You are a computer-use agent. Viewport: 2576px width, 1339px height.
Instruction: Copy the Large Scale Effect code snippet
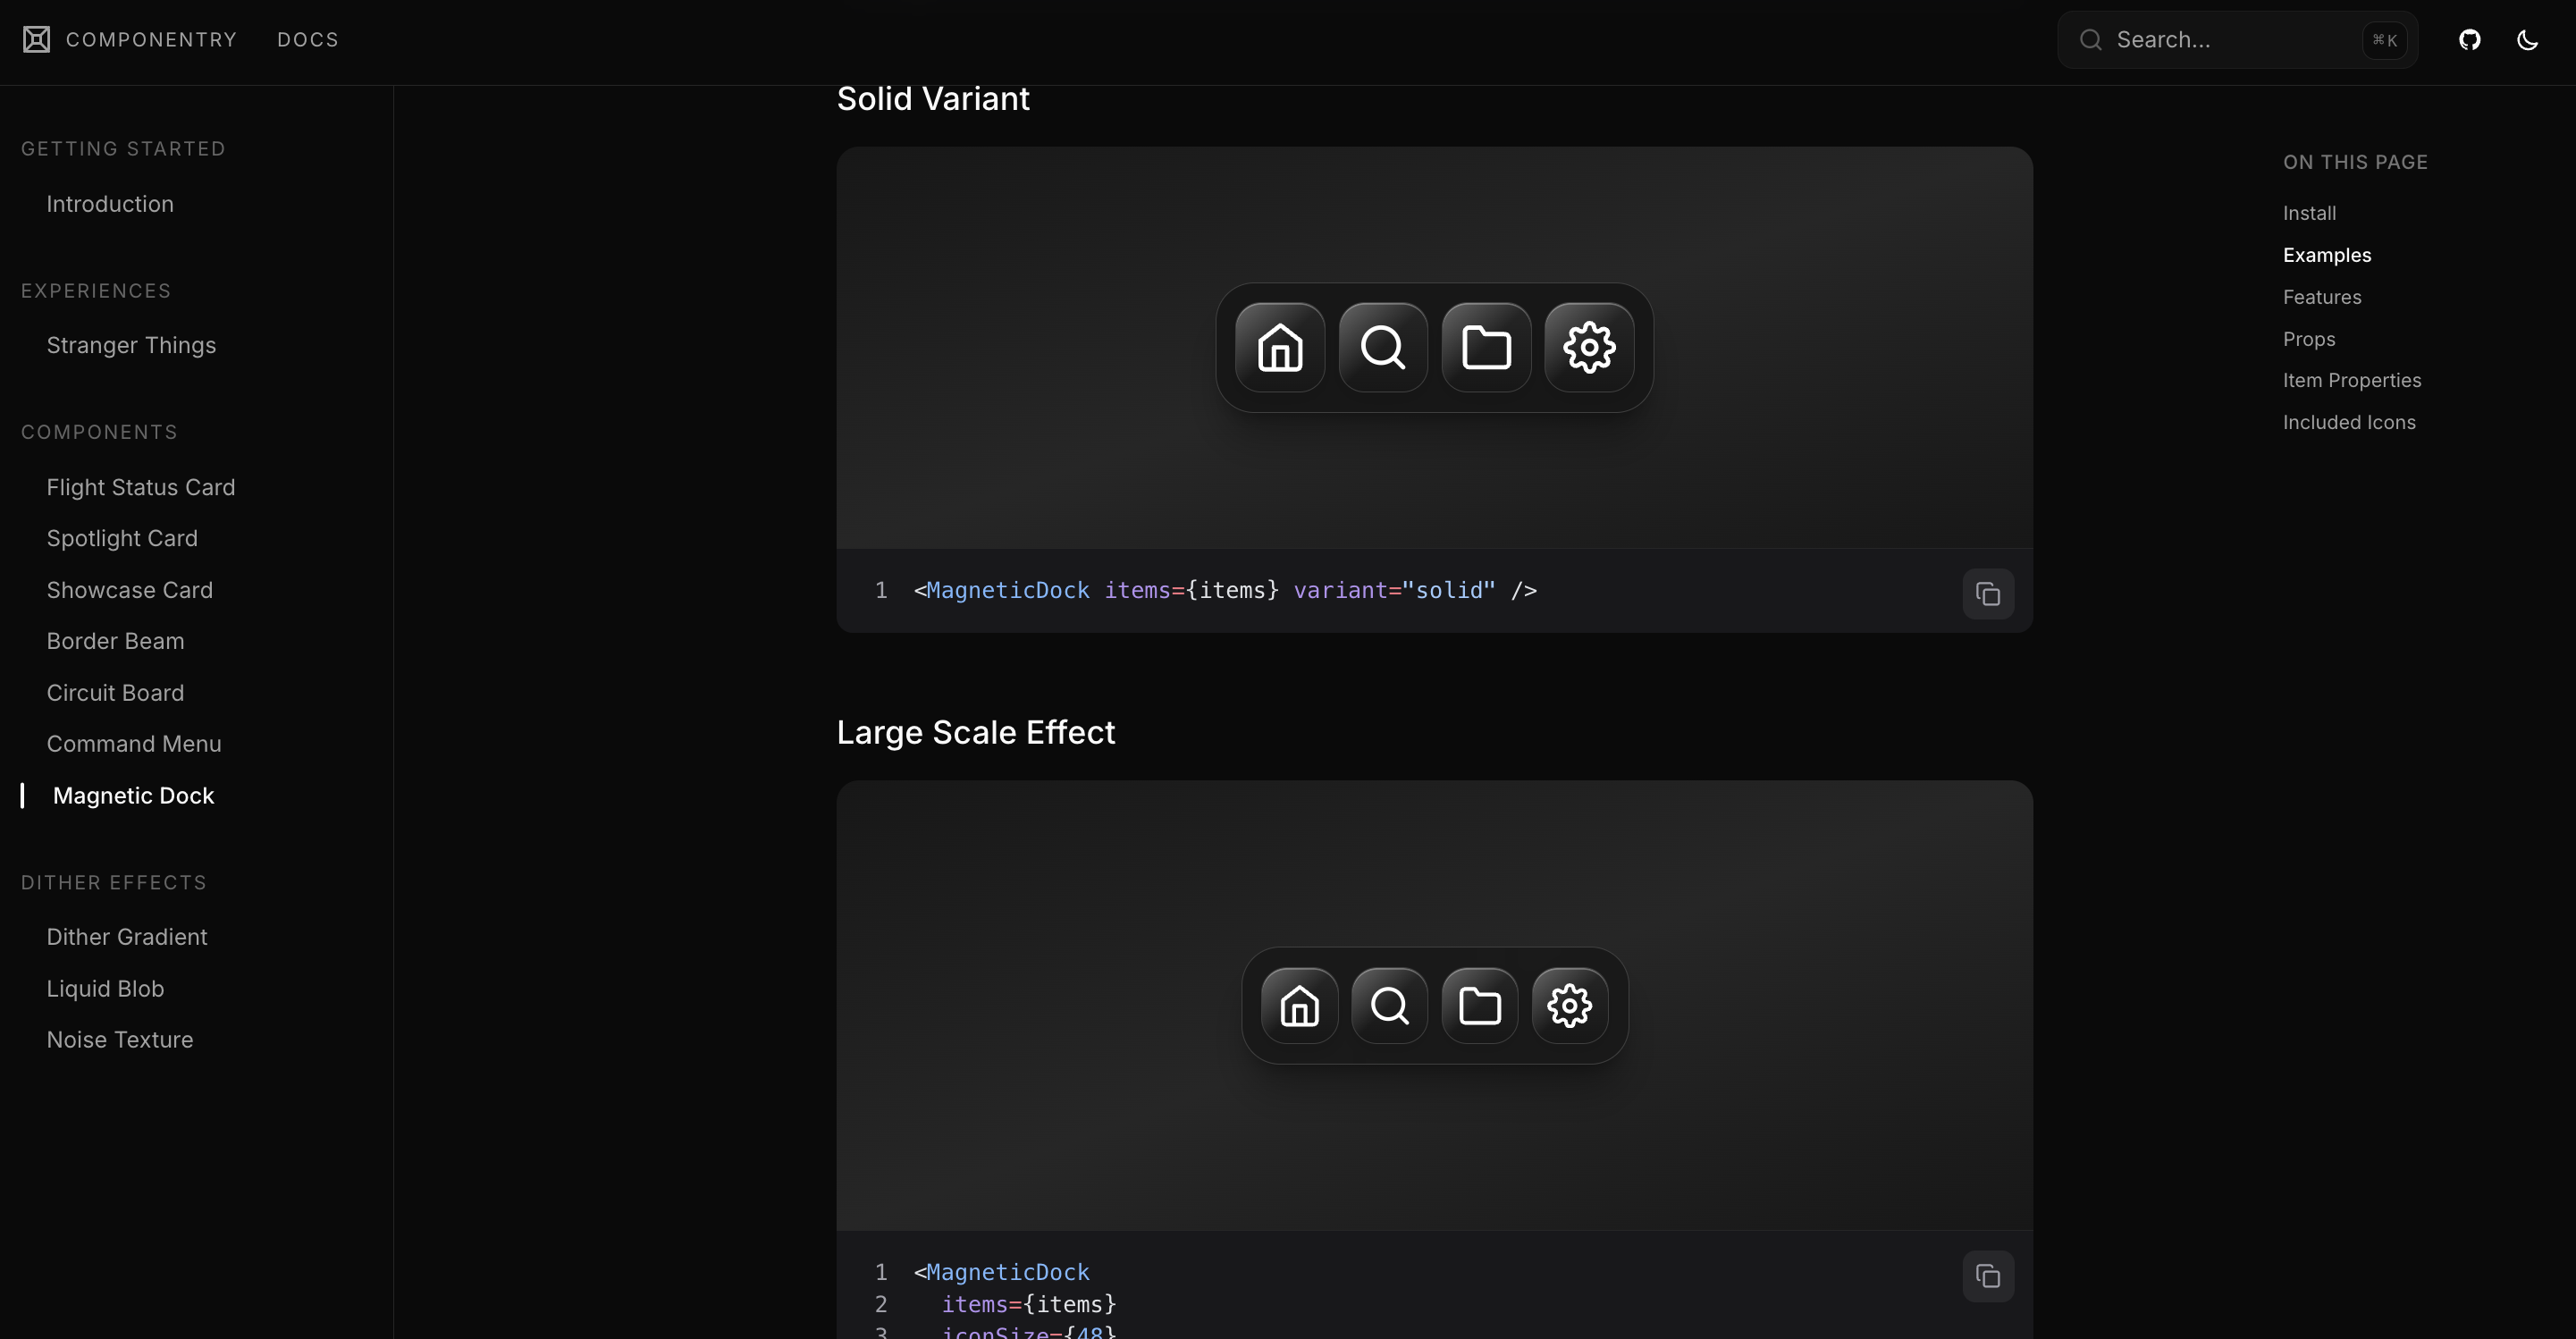1987,1276
